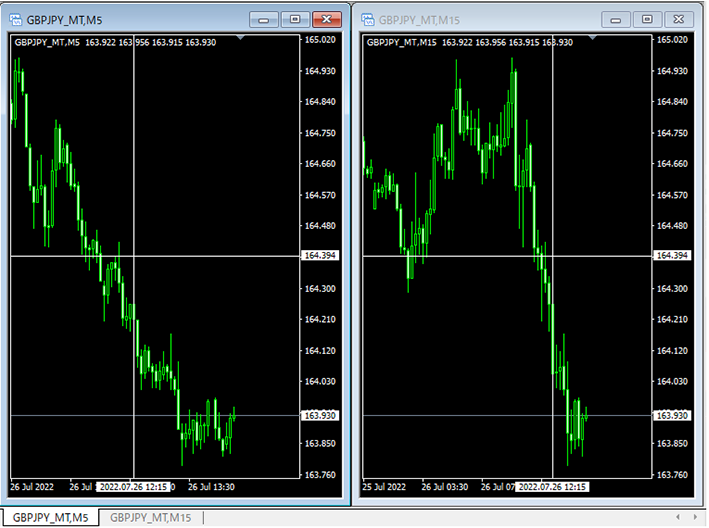Click the chart shift triangle in the M15 chart
This screenshot has height=528, width=709.
(x=592, y=38)
